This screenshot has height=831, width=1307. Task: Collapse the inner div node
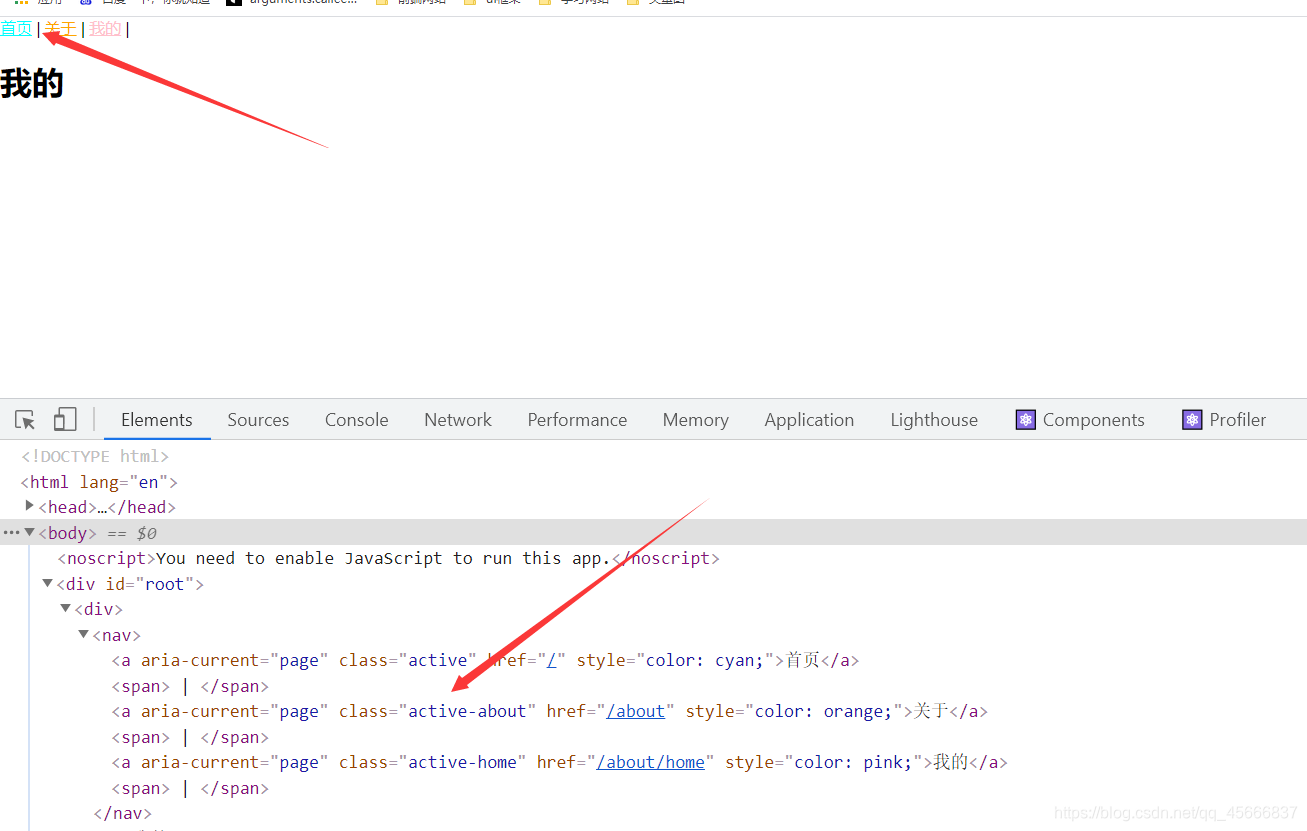[x=66, y=608]
